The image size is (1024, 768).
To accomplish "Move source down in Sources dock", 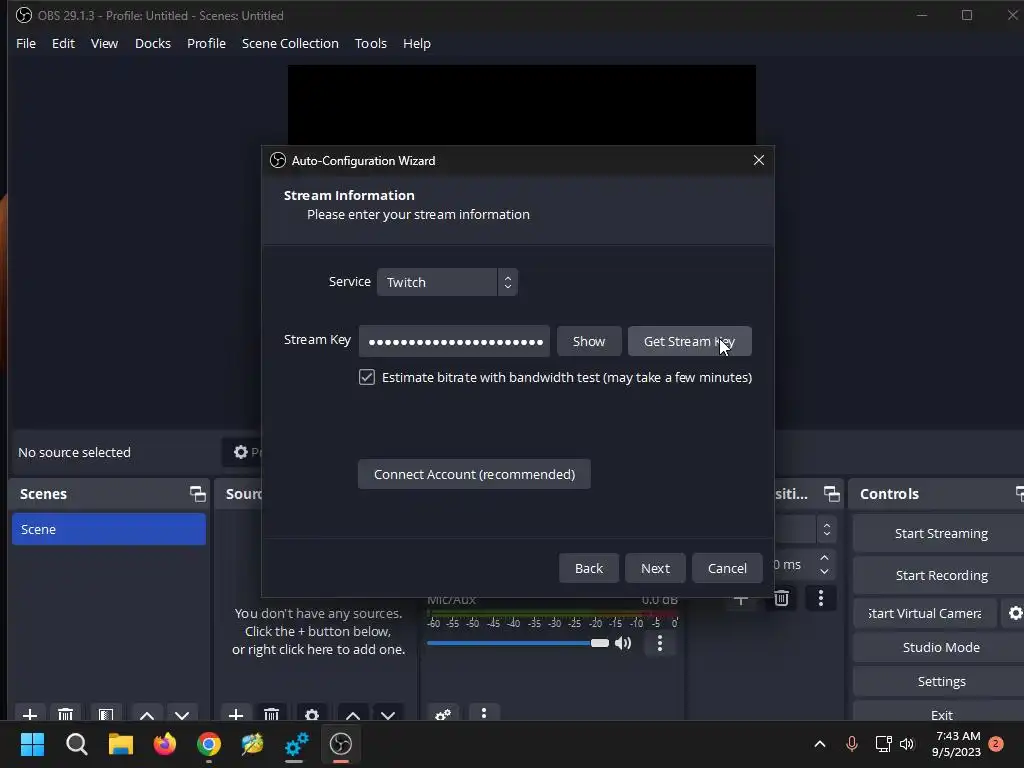I will tap(388, 714).
